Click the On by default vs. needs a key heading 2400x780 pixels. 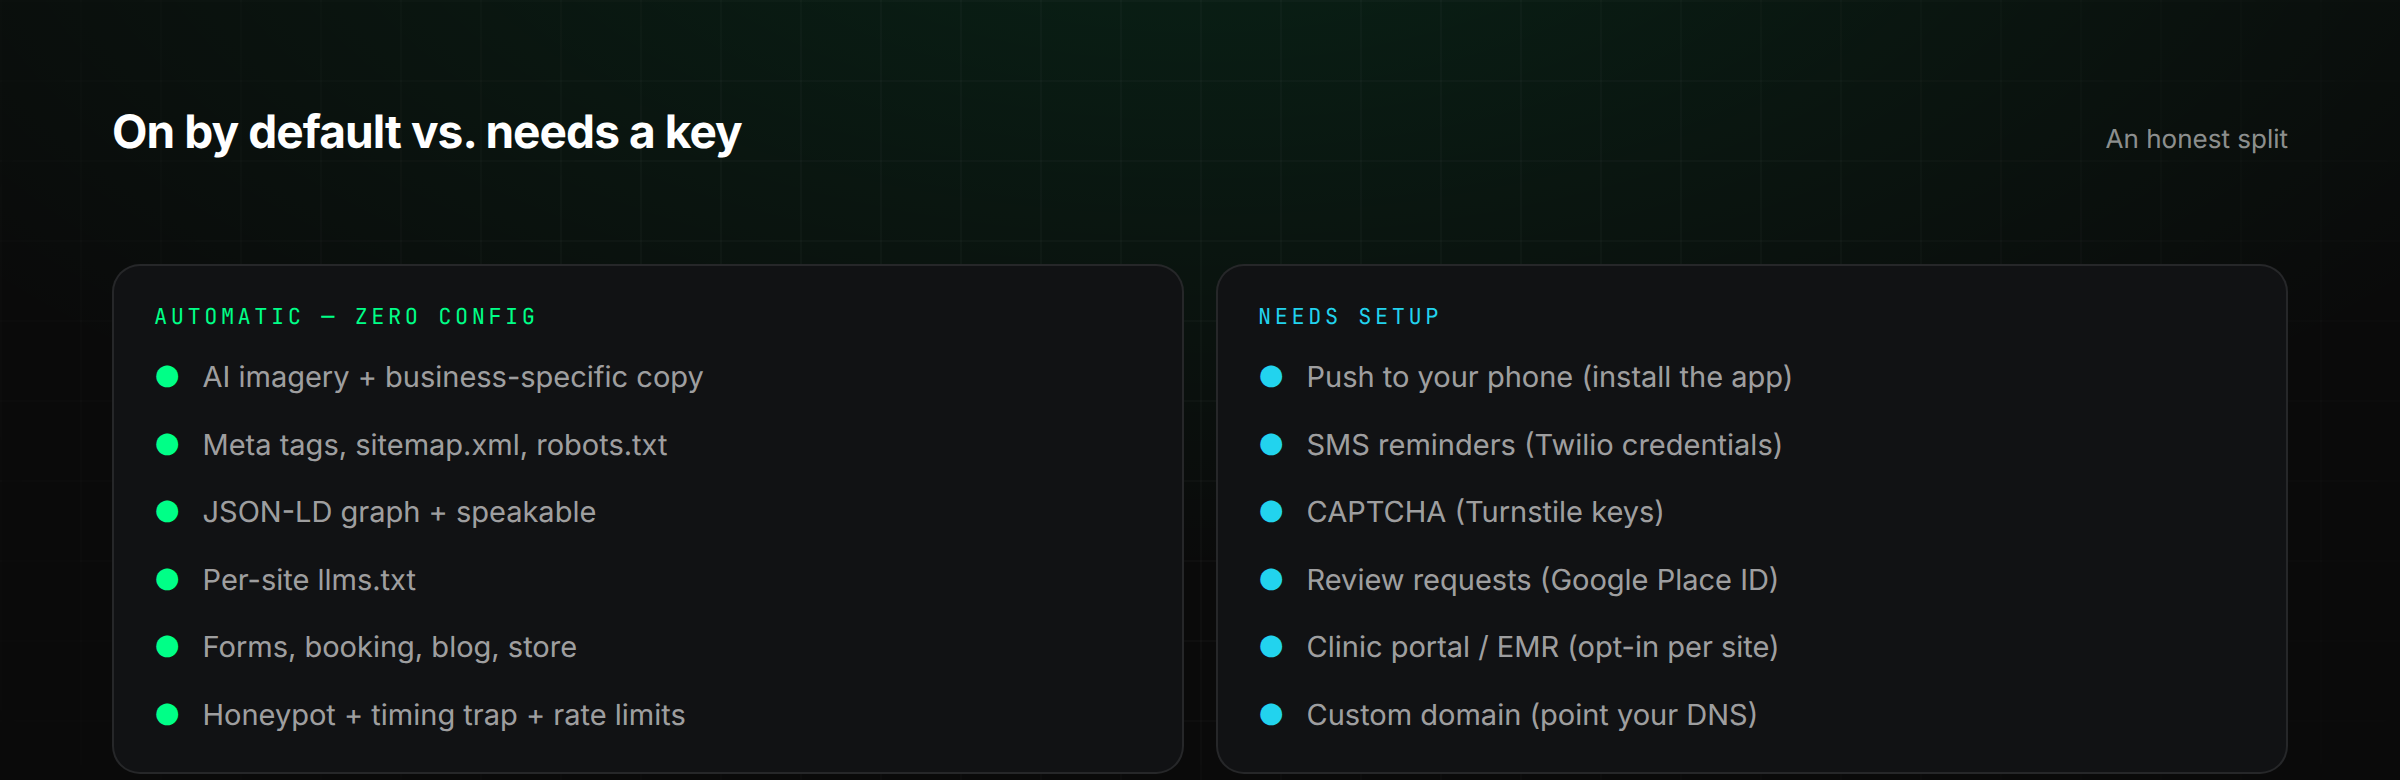(x=427, y=133)
